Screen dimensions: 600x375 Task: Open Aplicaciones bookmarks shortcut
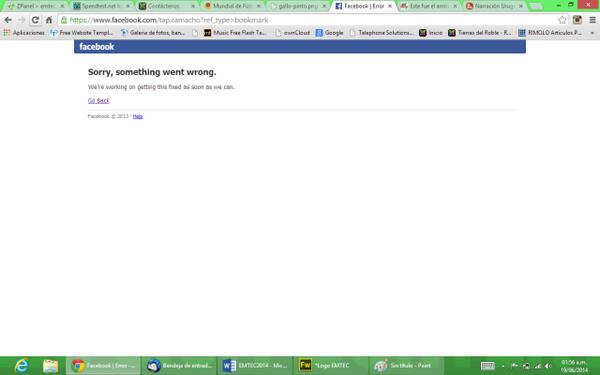click(24, 33)
